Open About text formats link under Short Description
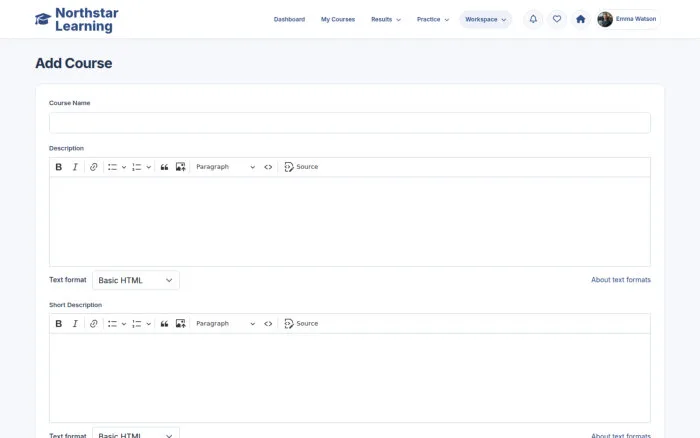This screenshot has height=438, width=700. point(621,435)
